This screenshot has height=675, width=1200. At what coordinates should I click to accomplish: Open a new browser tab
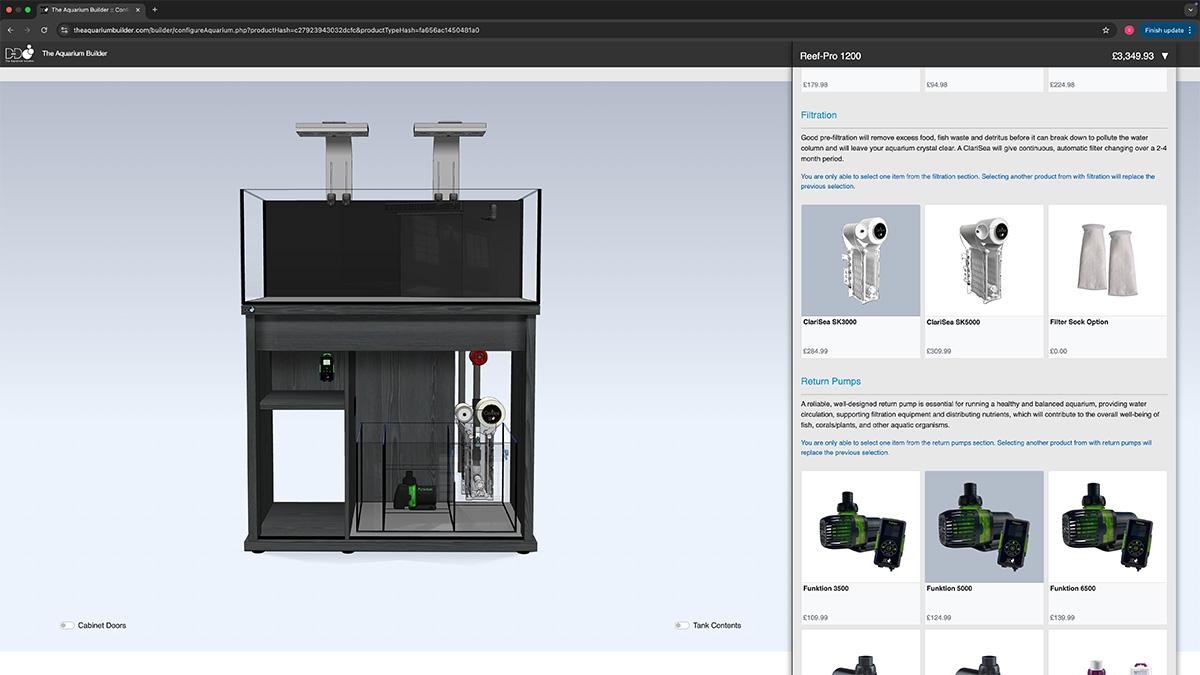pyautogui.click(x=154, y=9)
